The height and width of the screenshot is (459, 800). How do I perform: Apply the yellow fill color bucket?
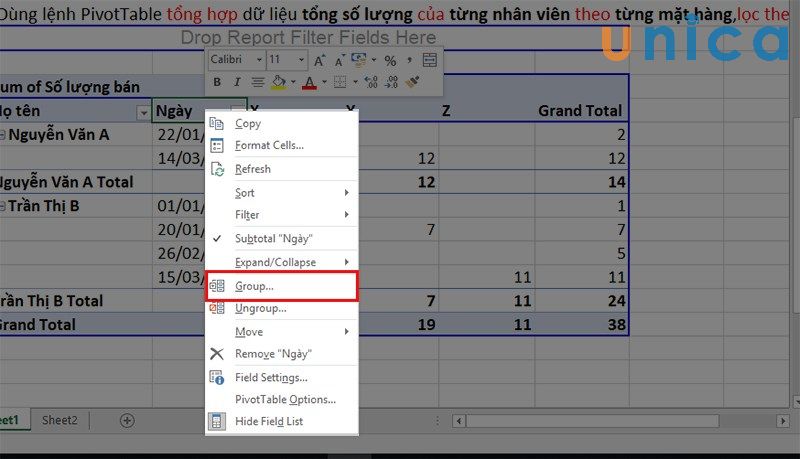pos(279,82)
